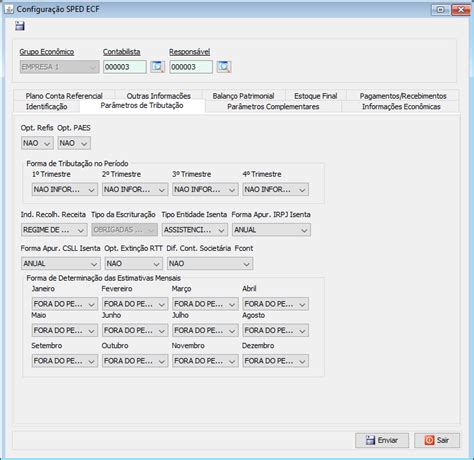Open the 4º Trimestre taxation dropdown

click(276, 189)
